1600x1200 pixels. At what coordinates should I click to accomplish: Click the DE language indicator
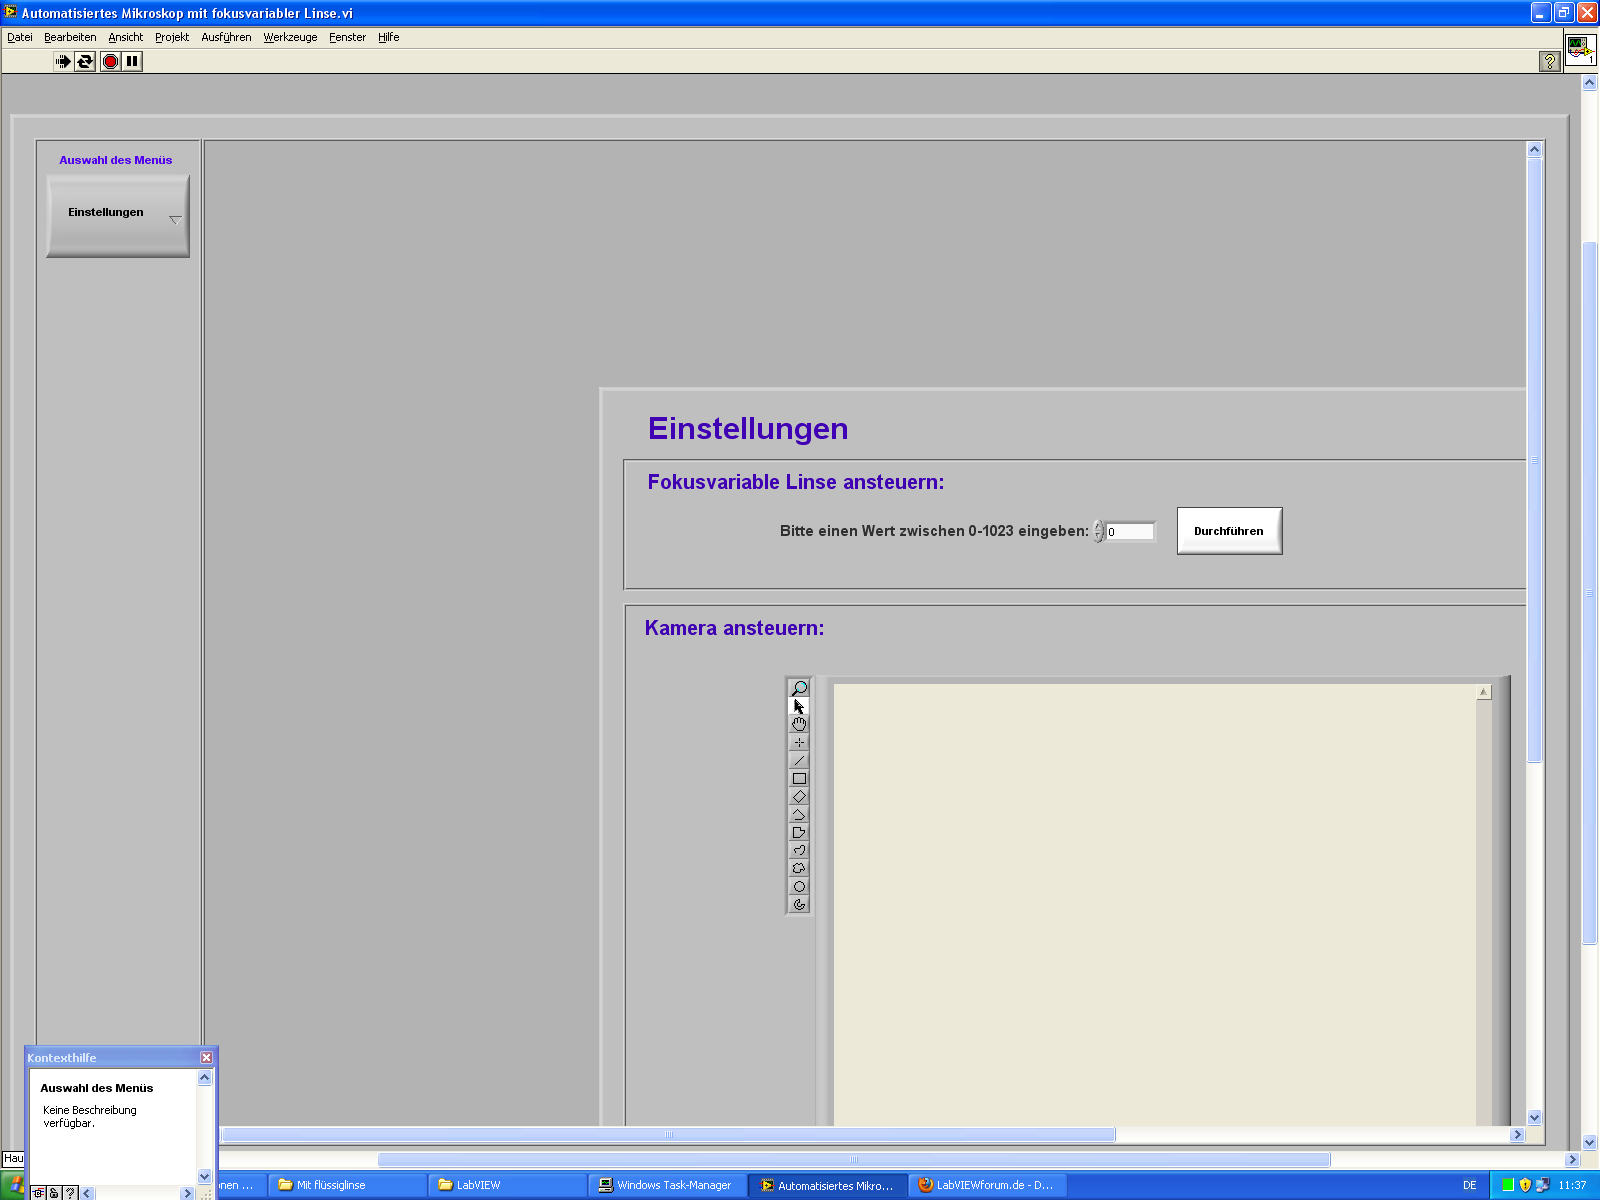[1469, 1185]
